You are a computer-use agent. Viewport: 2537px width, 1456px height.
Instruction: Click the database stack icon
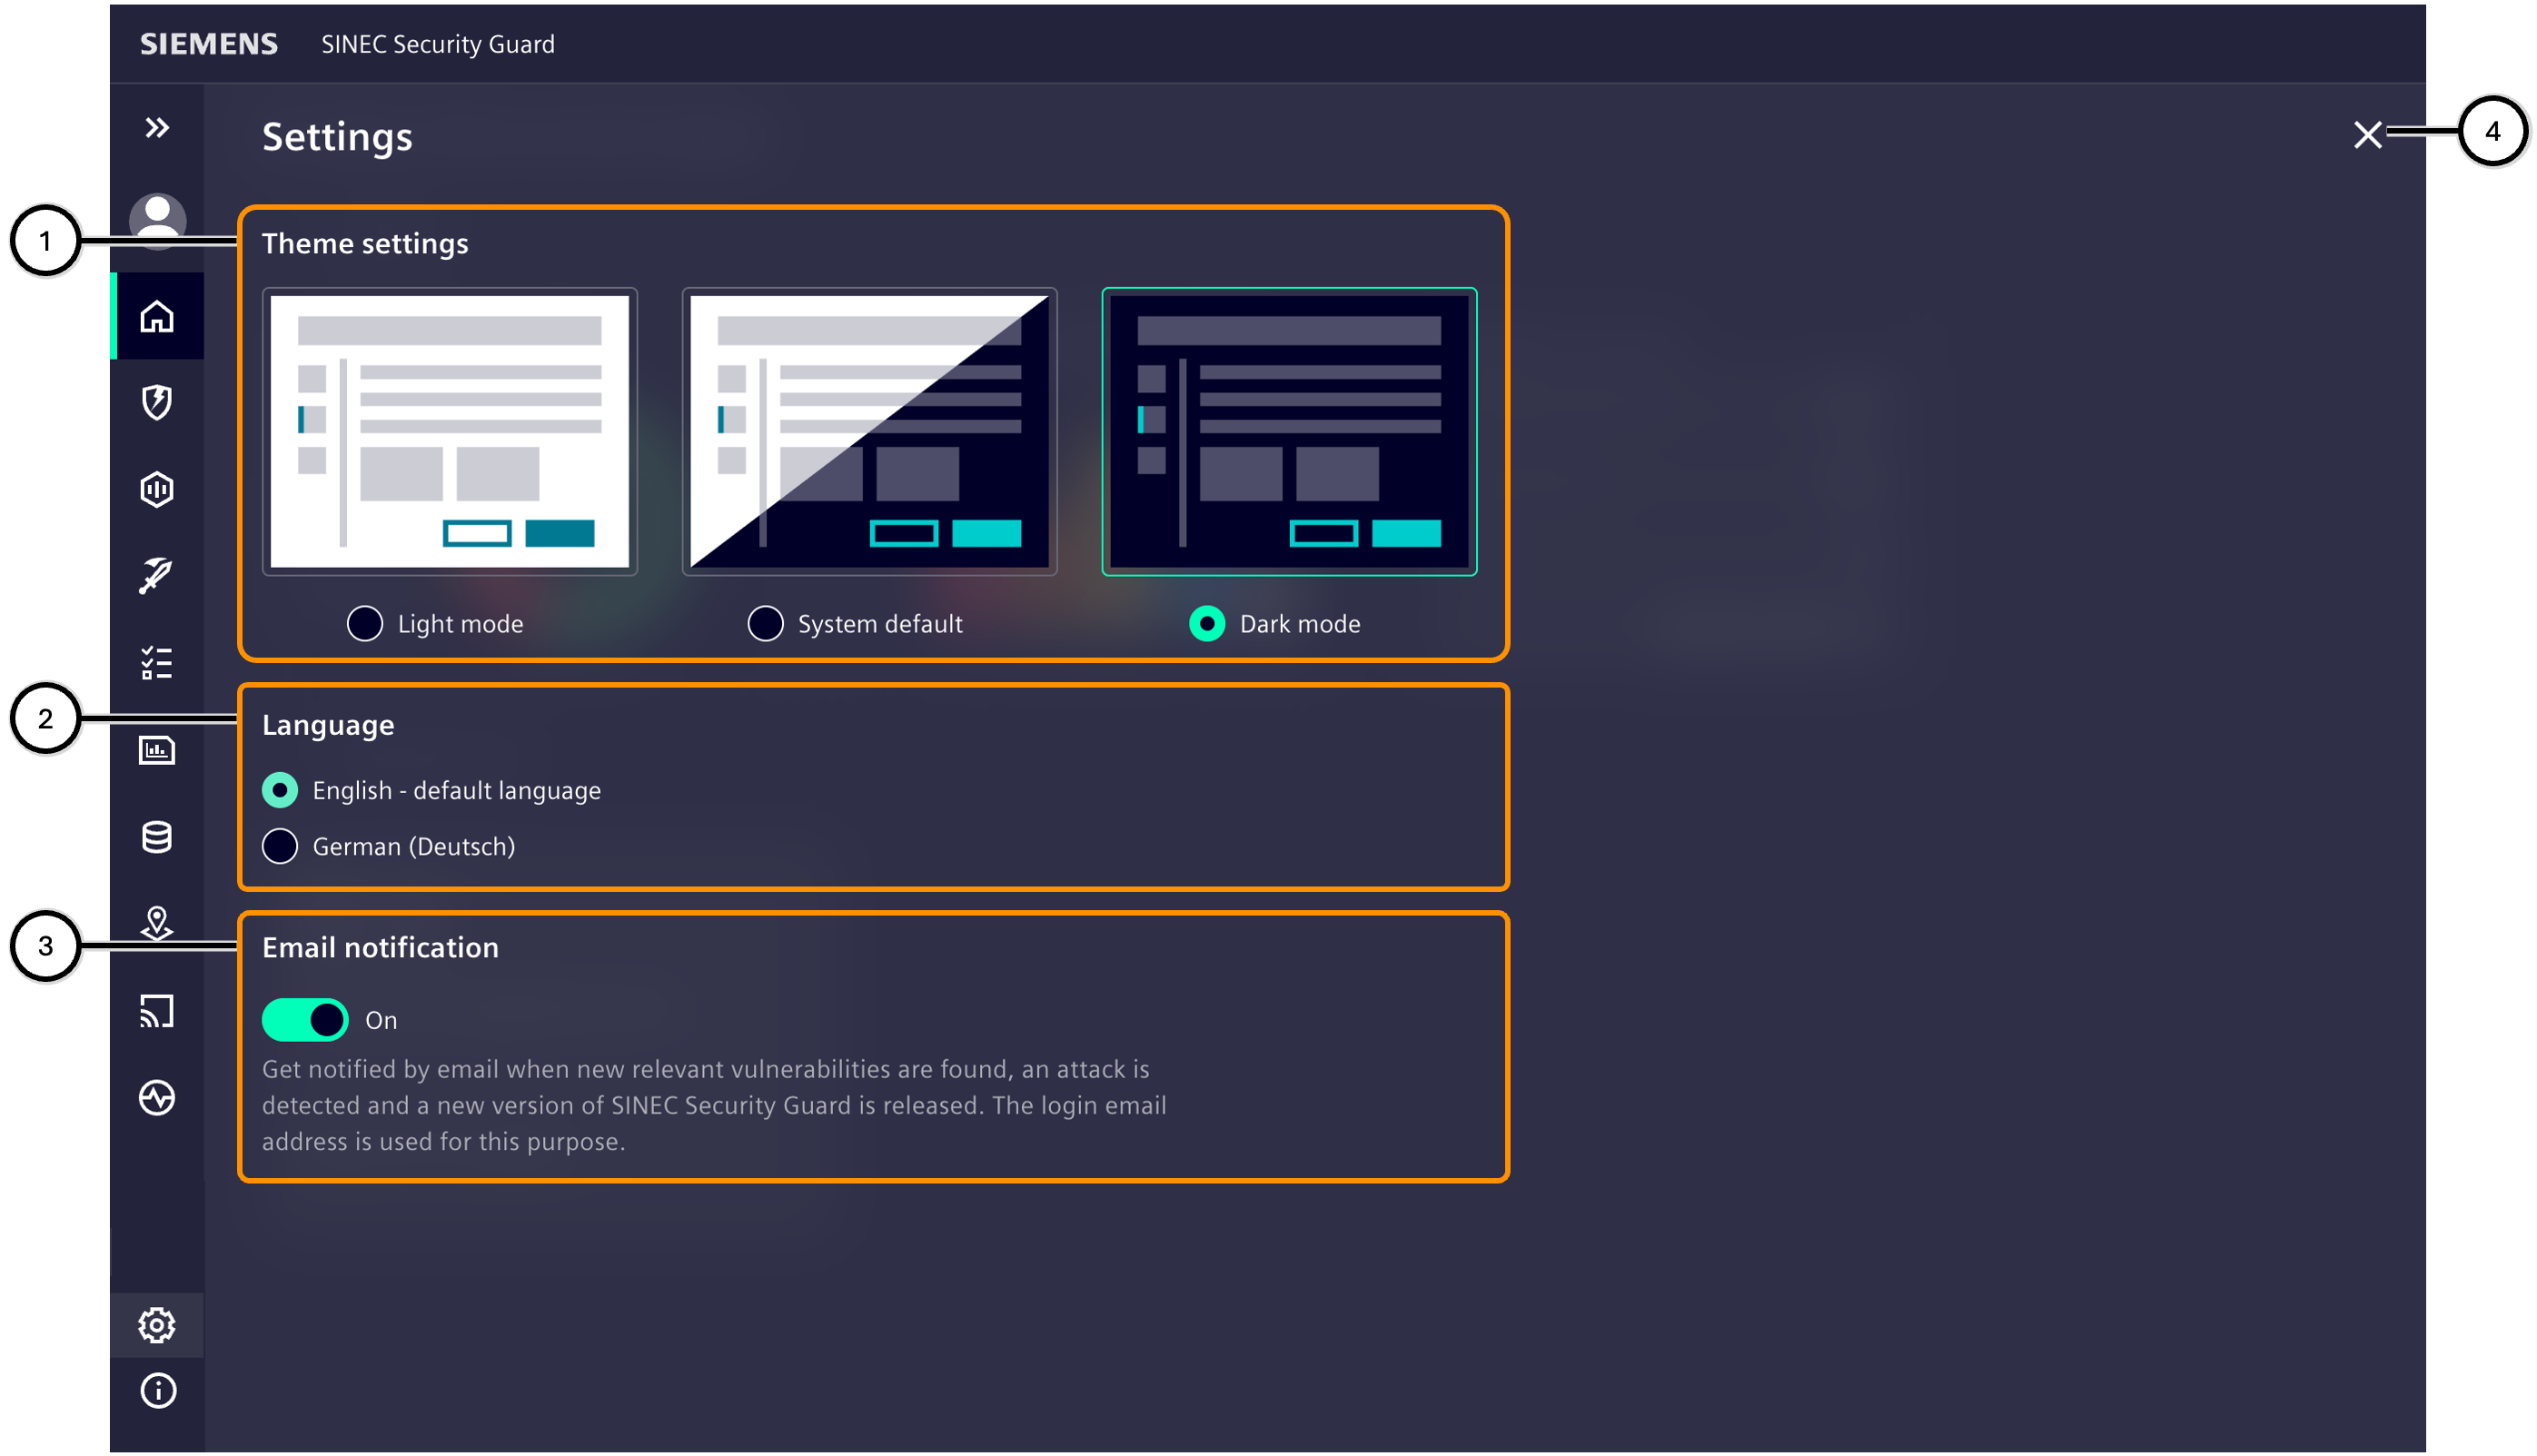coord(157,837)
